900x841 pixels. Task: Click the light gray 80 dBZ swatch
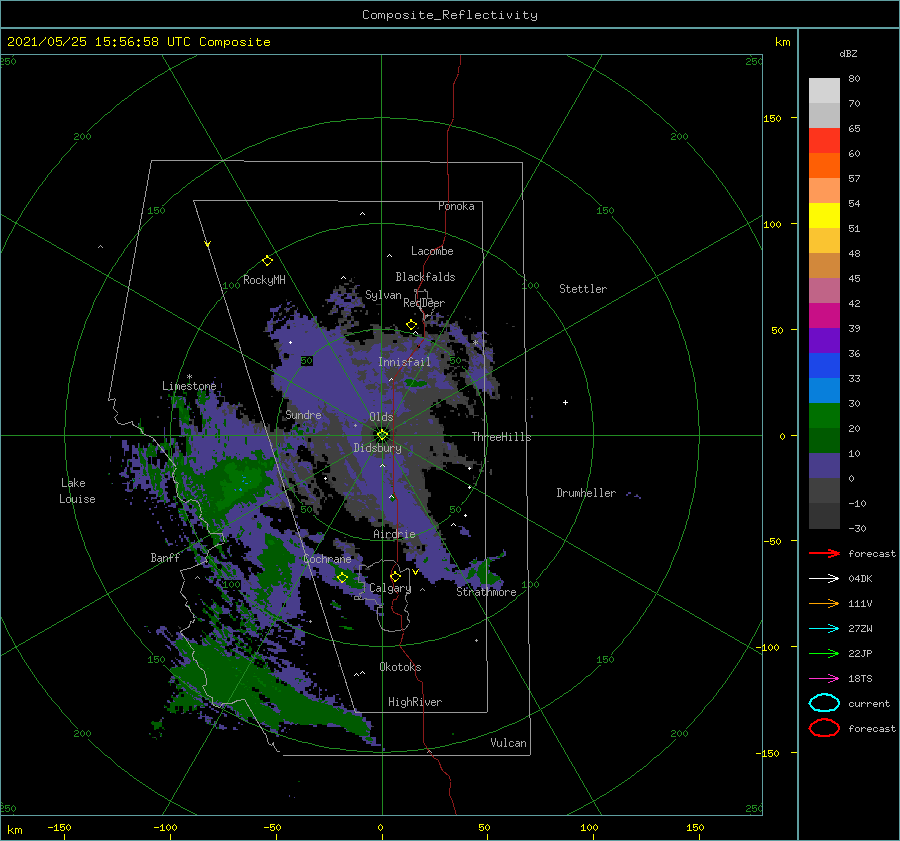point(824,90)
